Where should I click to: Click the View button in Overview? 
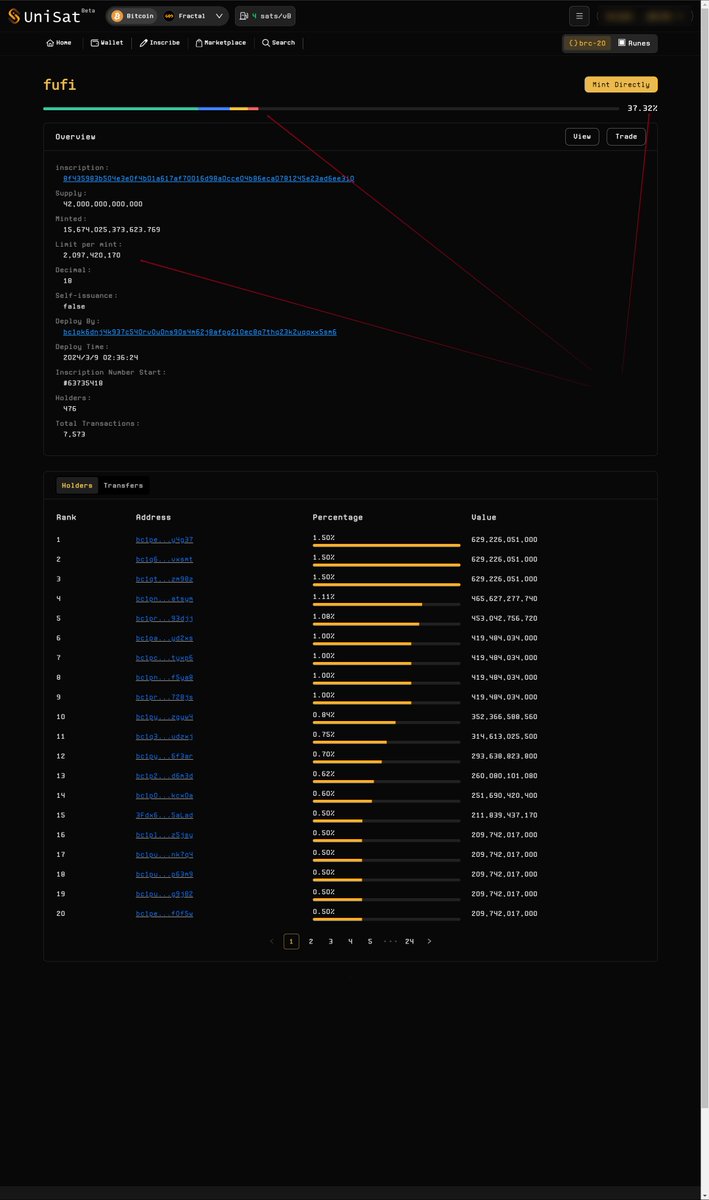click(582, 136)
